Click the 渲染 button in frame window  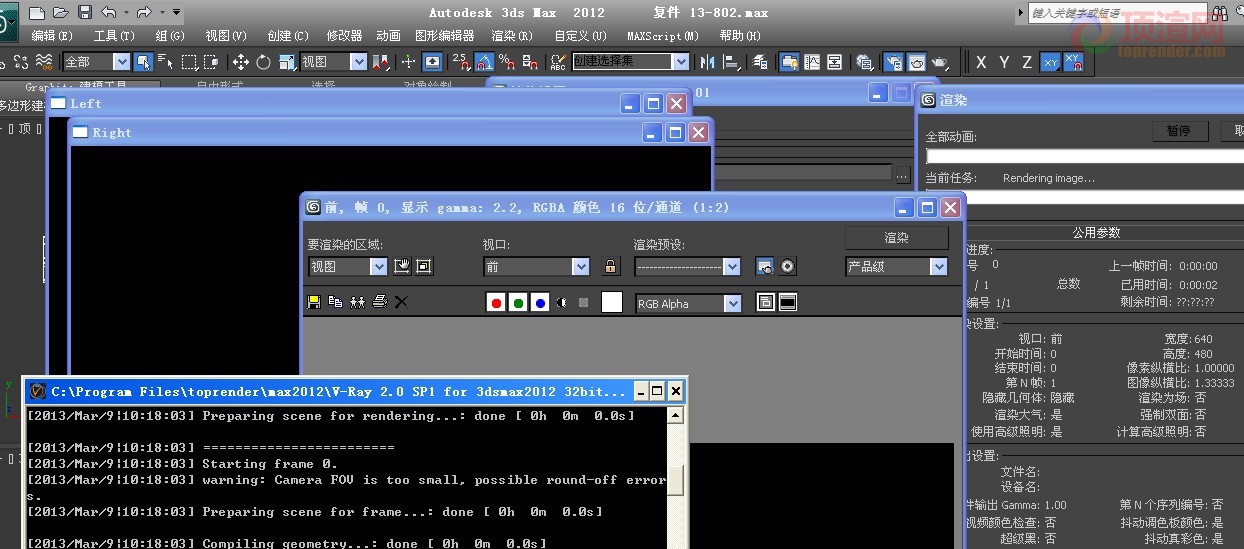(x=897, y=238)
